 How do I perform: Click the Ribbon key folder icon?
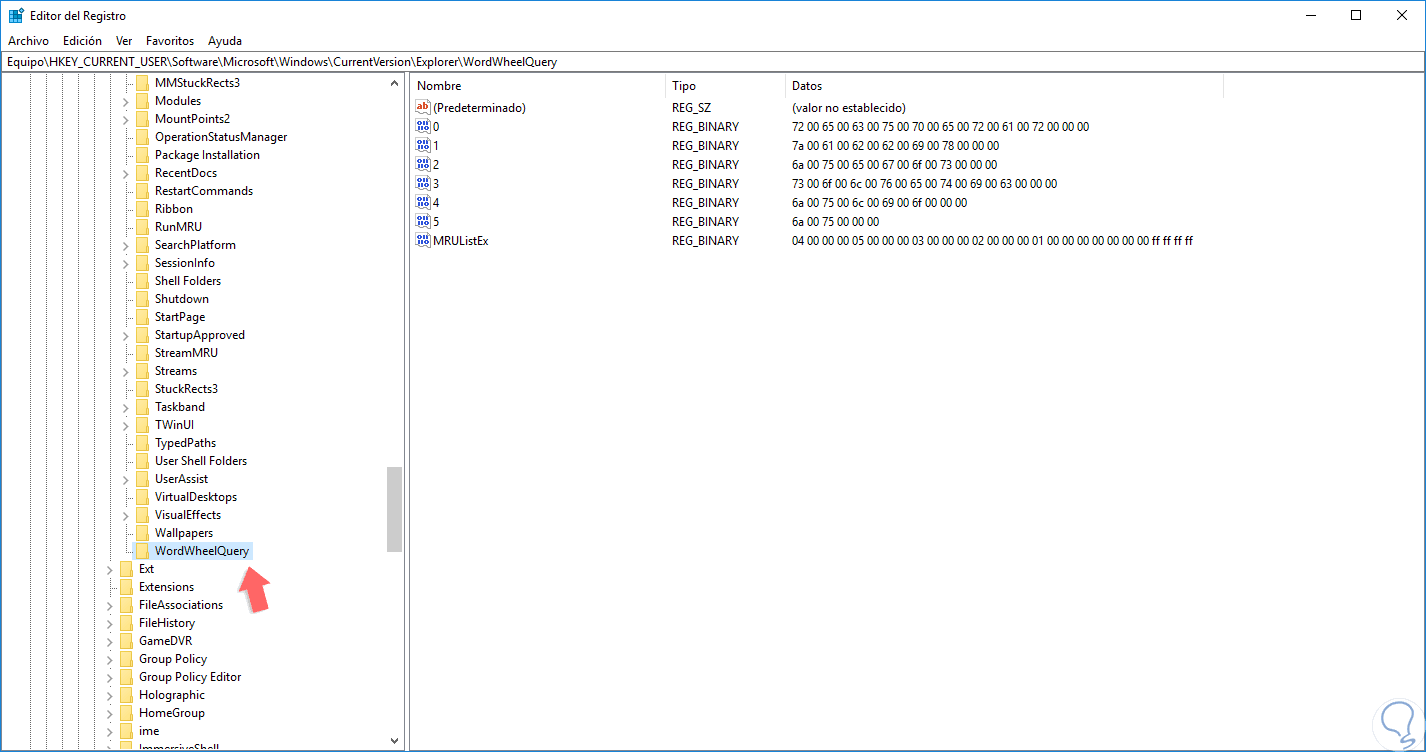point(142,209)
